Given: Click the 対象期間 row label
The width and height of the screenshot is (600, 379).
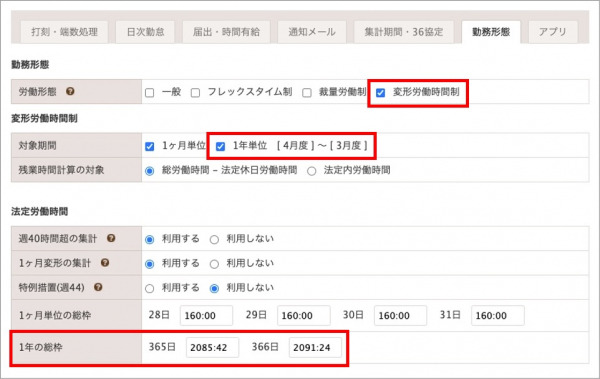Looking at the screenshot, I should (x=38, y=145).
